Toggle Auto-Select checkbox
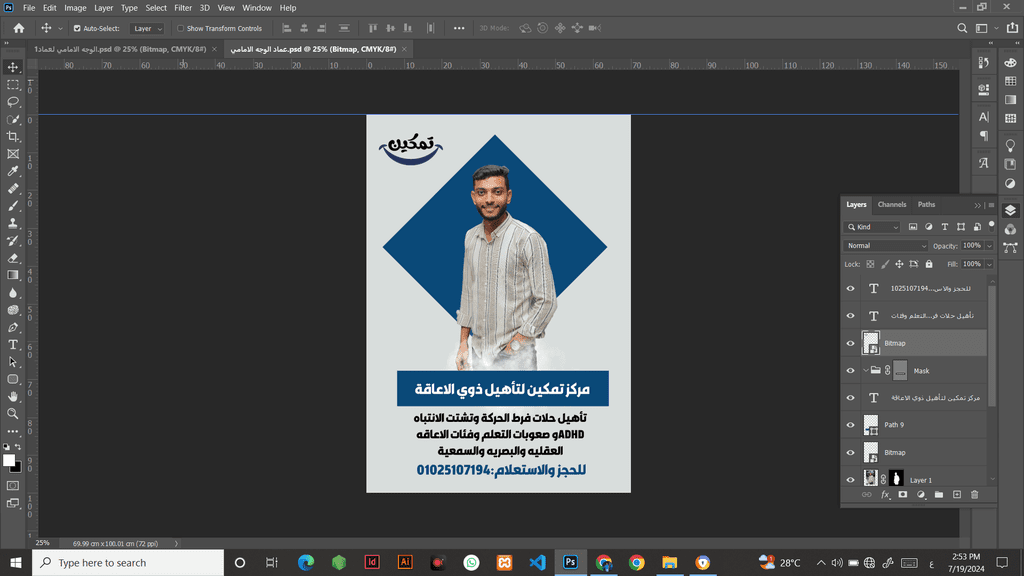1024x576 pixels. click(x=77, y=29)
